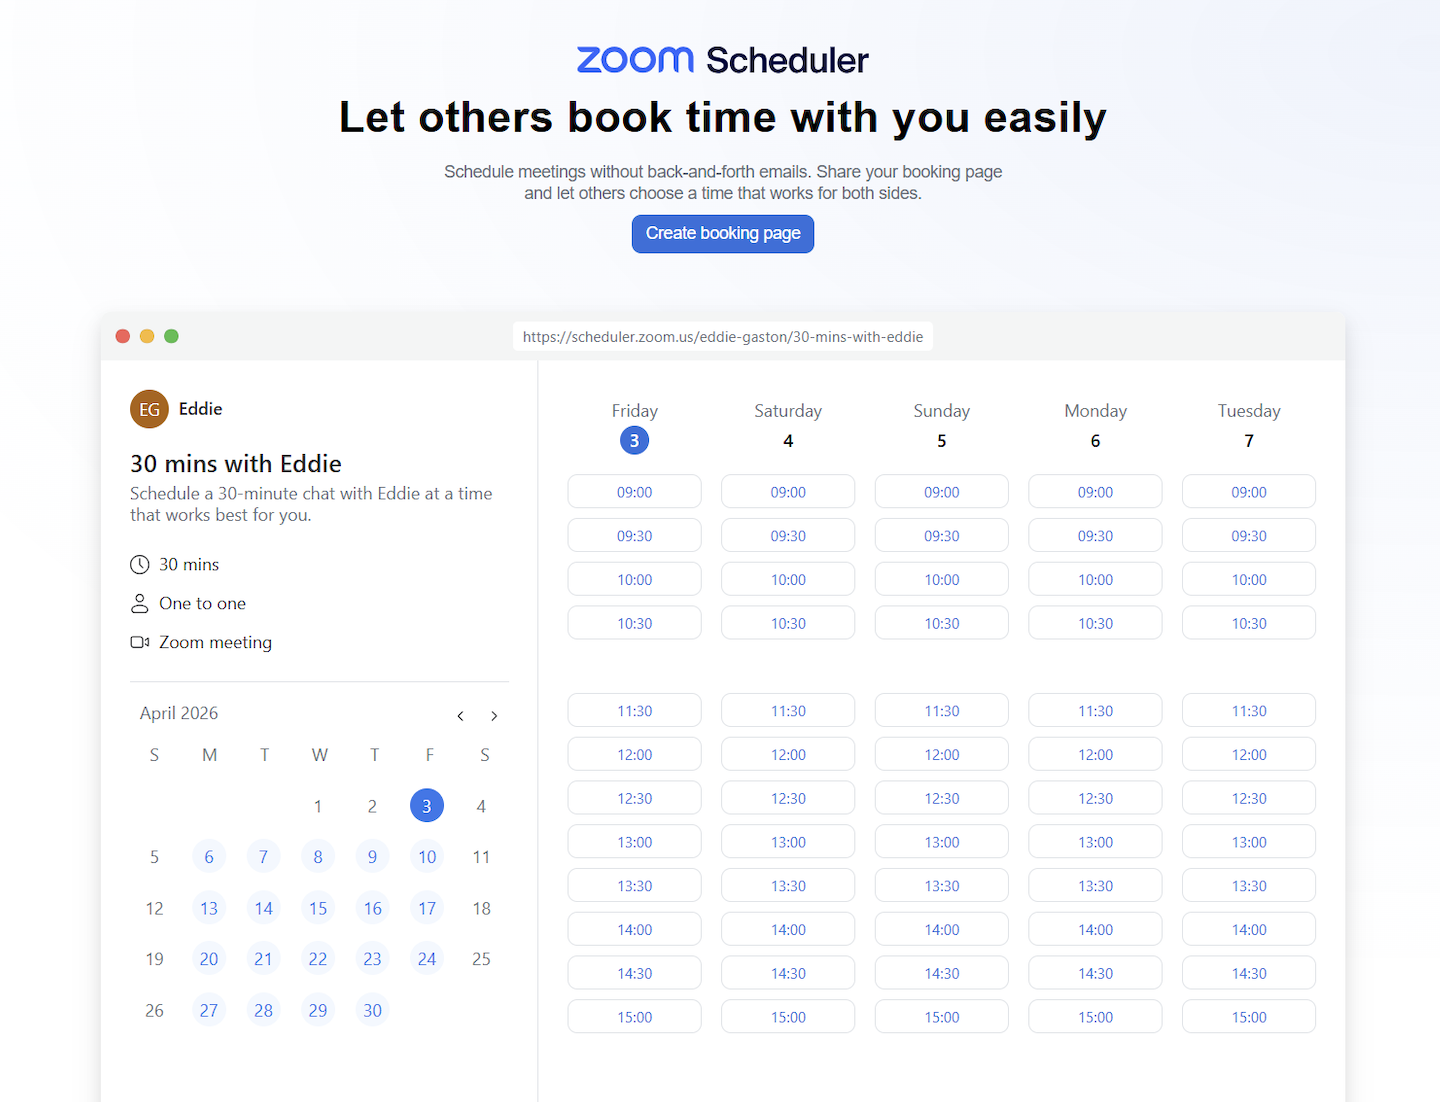
Task: Choose April 30 in the calendar
Action: coord(372,1010)
